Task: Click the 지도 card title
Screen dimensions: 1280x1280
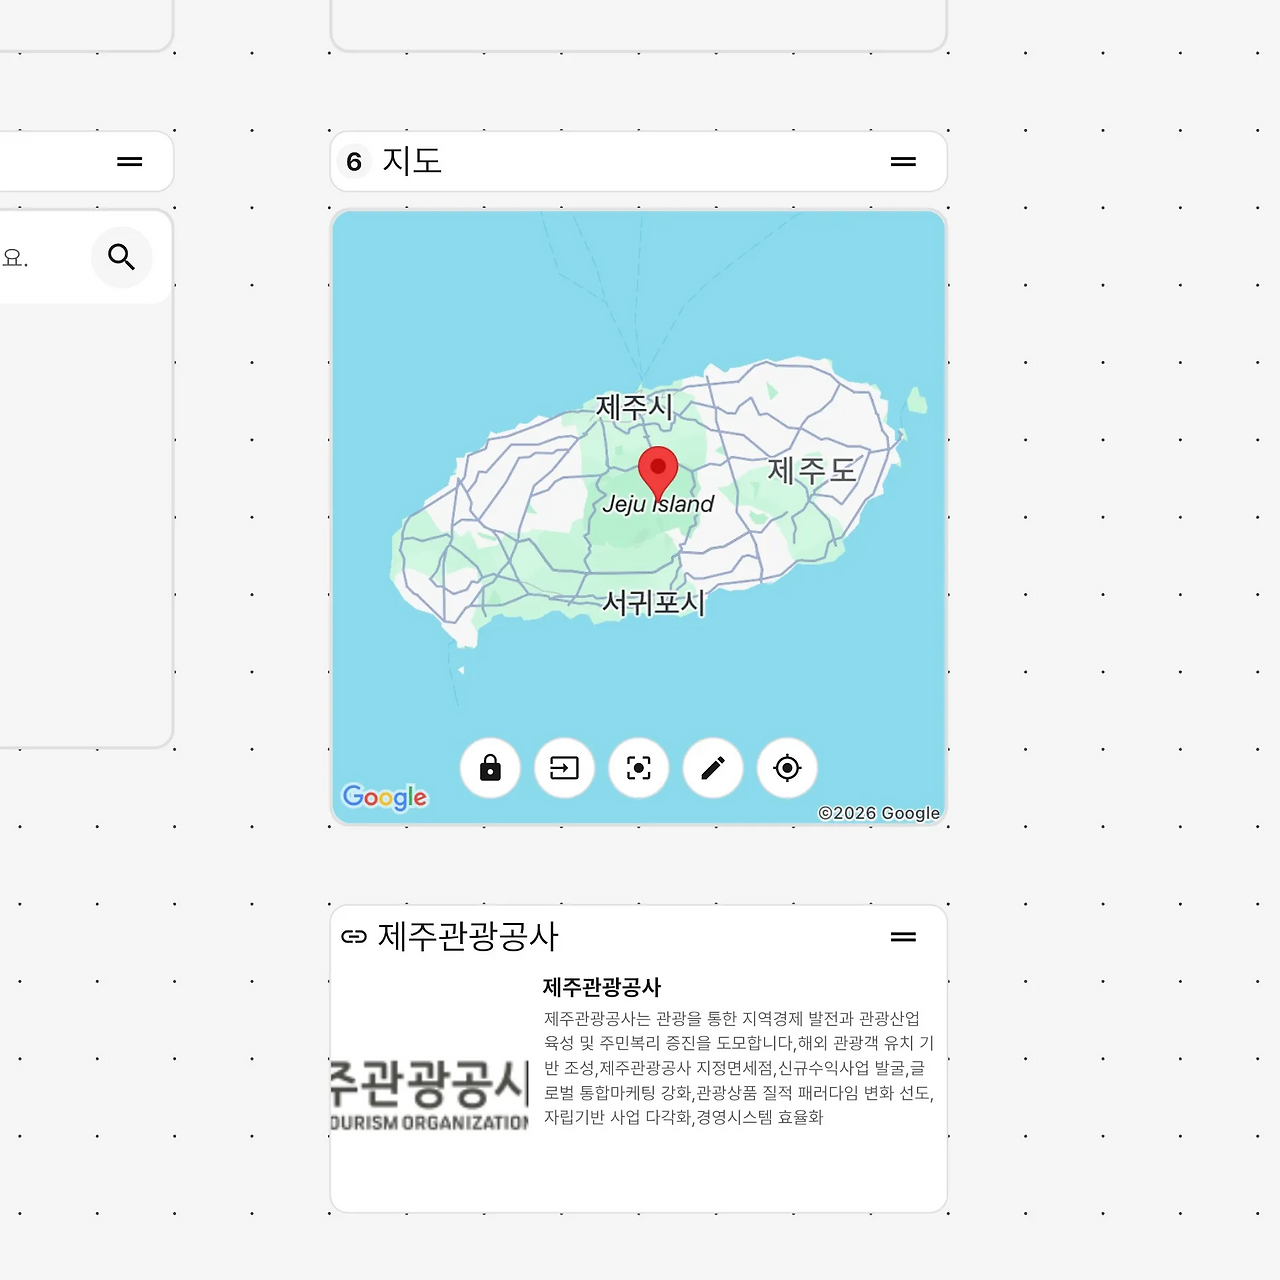Action: pos(412,161)
